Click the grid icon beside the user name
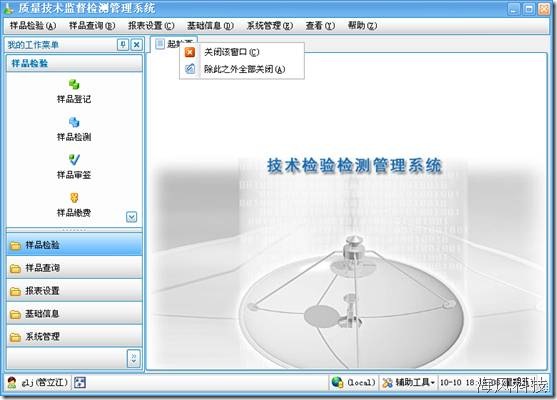The width and height of the screenshot is (557, 400). [x=80, y=383]
